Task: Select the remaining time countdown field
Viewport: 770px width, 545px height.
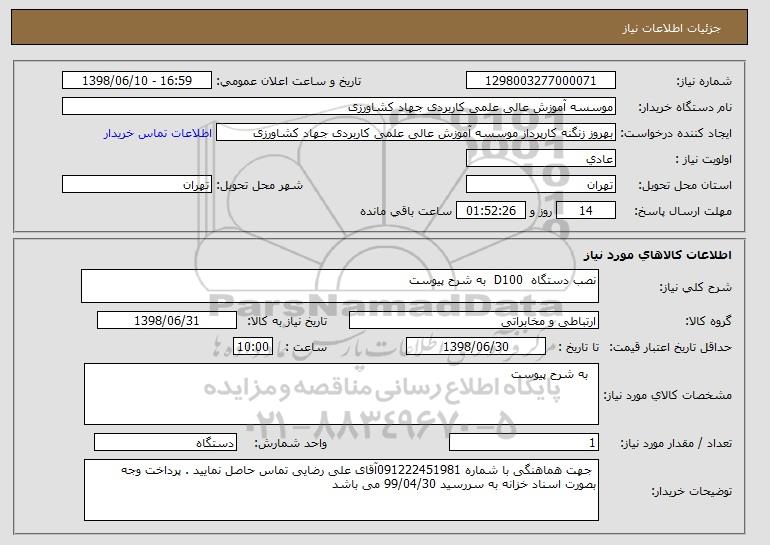Action: [491, 211]
